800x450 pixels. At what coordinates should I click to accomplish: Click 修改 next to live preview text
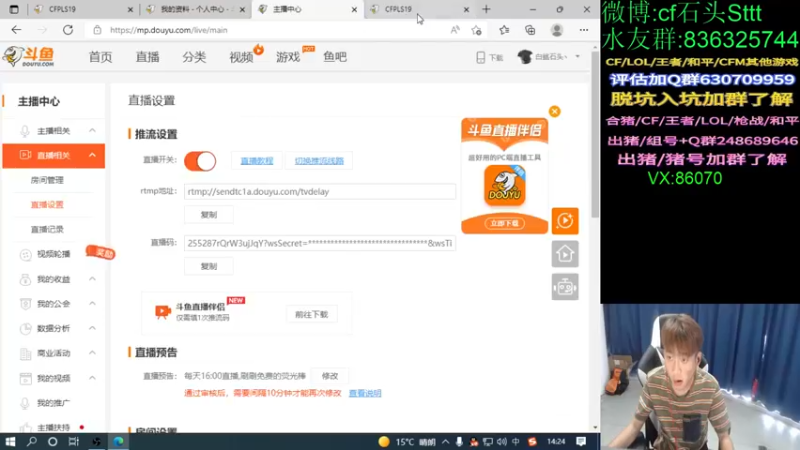[330, 376]
